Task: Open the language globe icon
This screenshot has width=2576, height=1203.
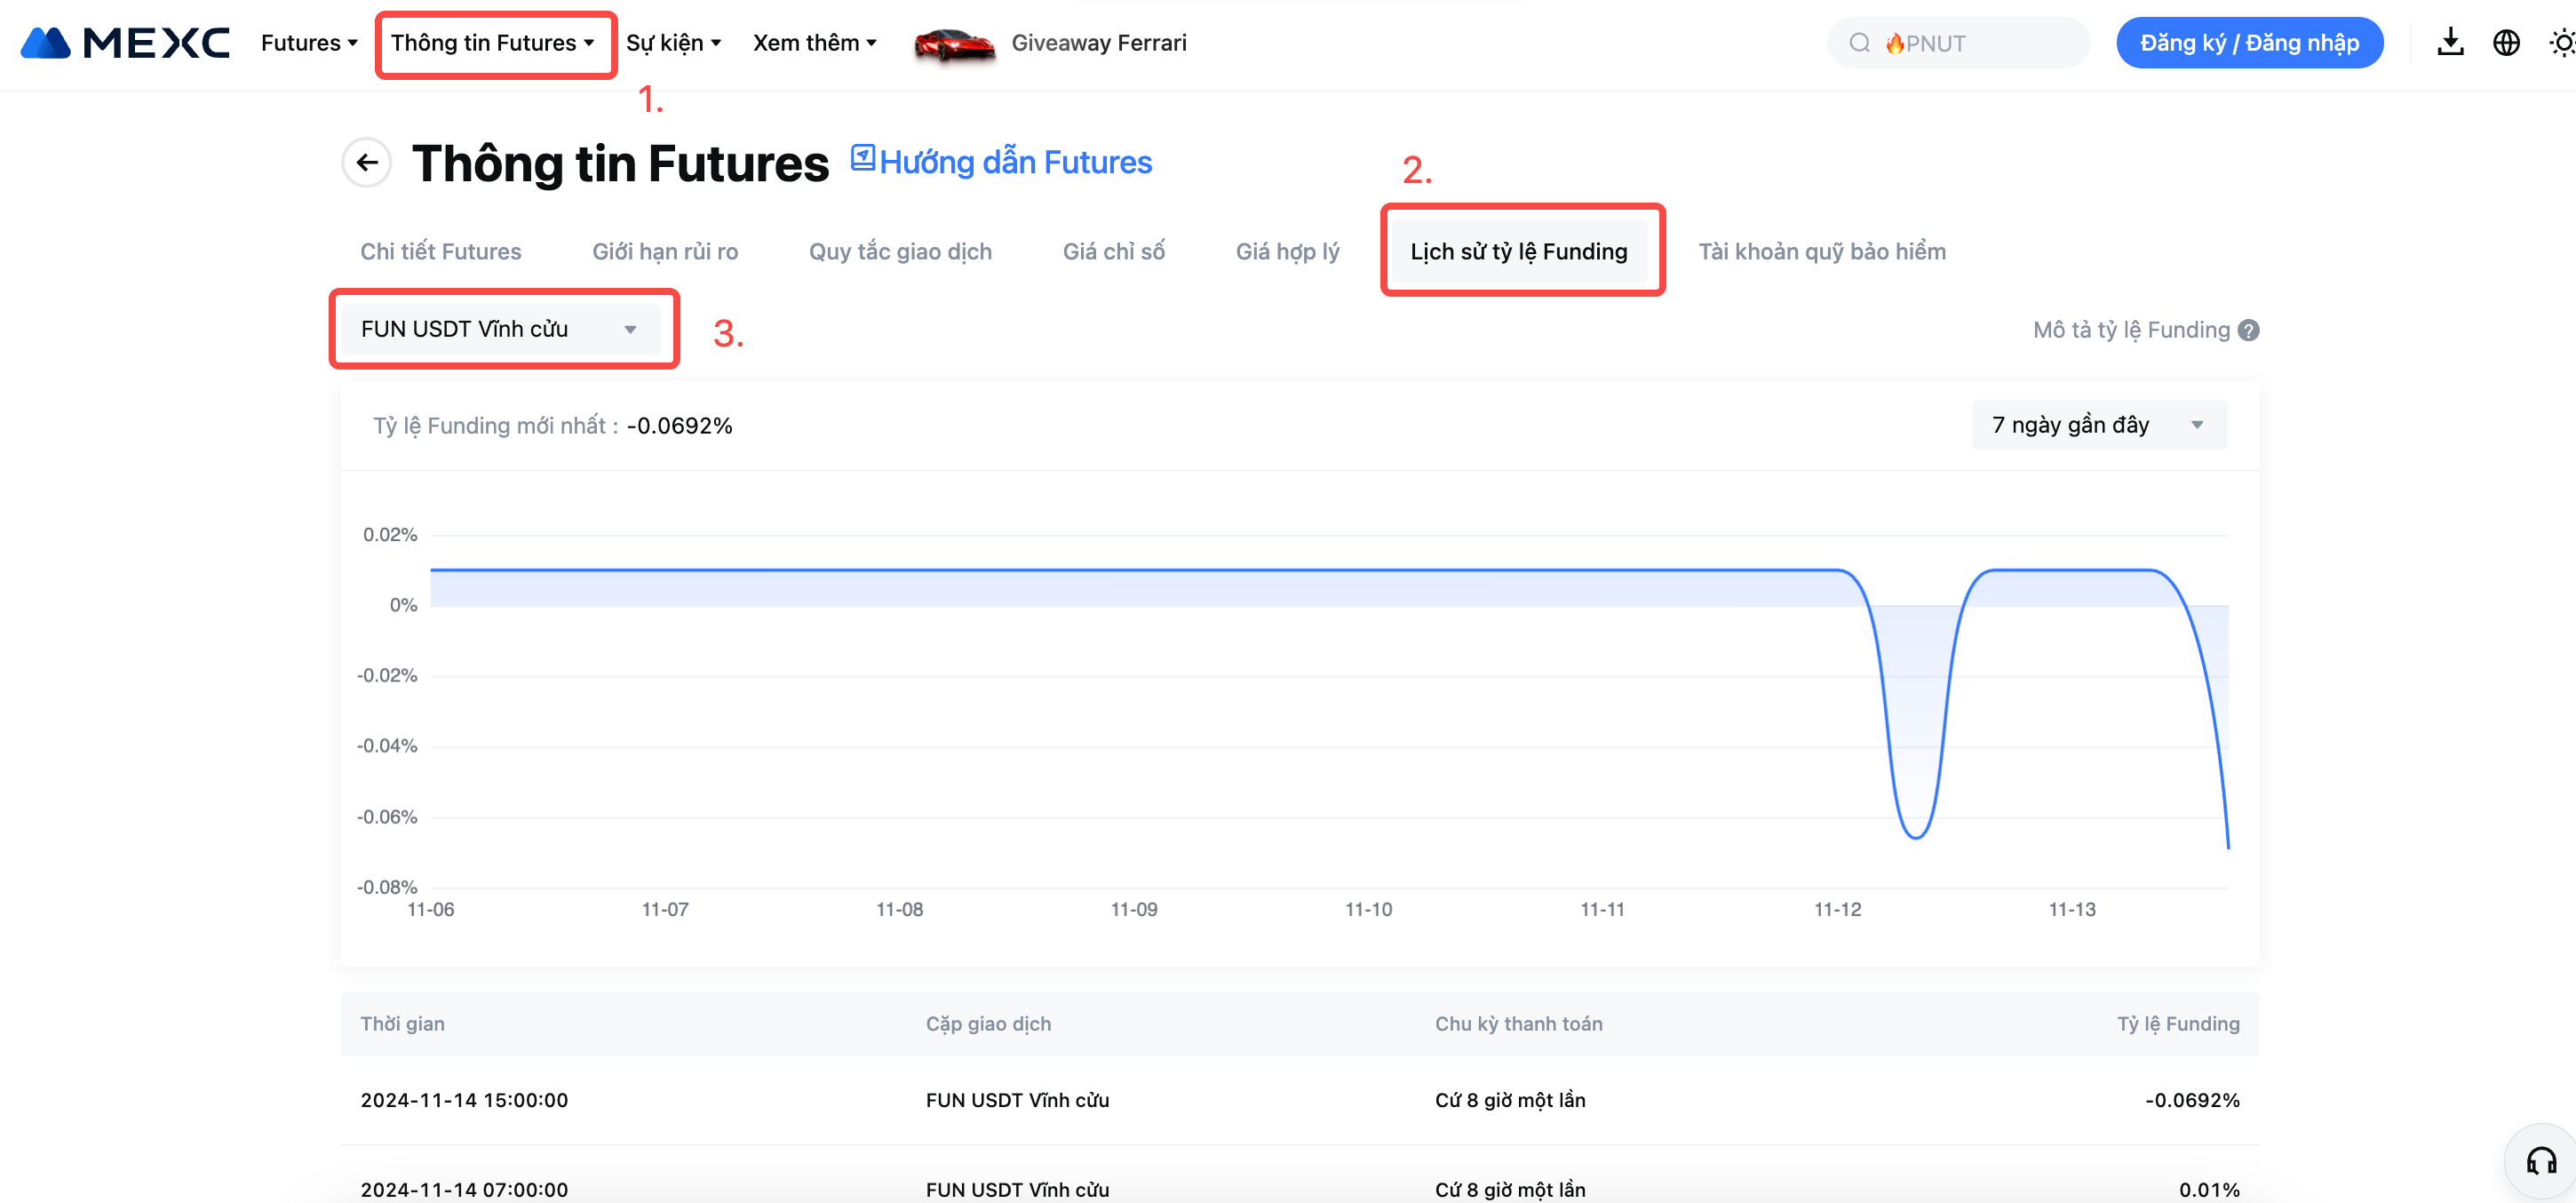Action: (2505, 43)
